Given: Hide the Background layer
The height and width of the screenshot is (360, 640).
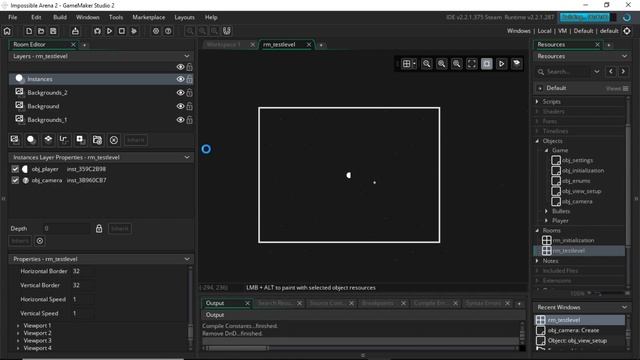Looking at the screenshot, I should 180,106.
